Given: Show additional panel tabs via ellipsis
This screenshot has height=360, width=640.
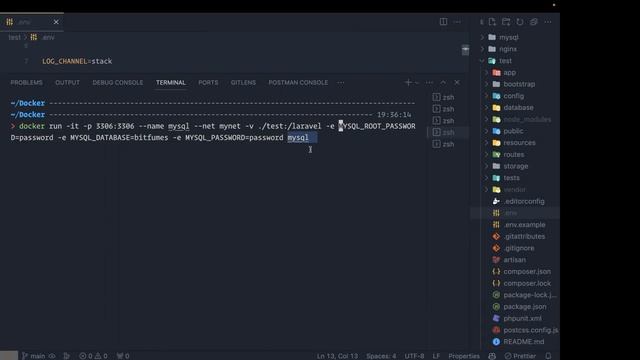Looking at the screenshot, I should point(341,82).
